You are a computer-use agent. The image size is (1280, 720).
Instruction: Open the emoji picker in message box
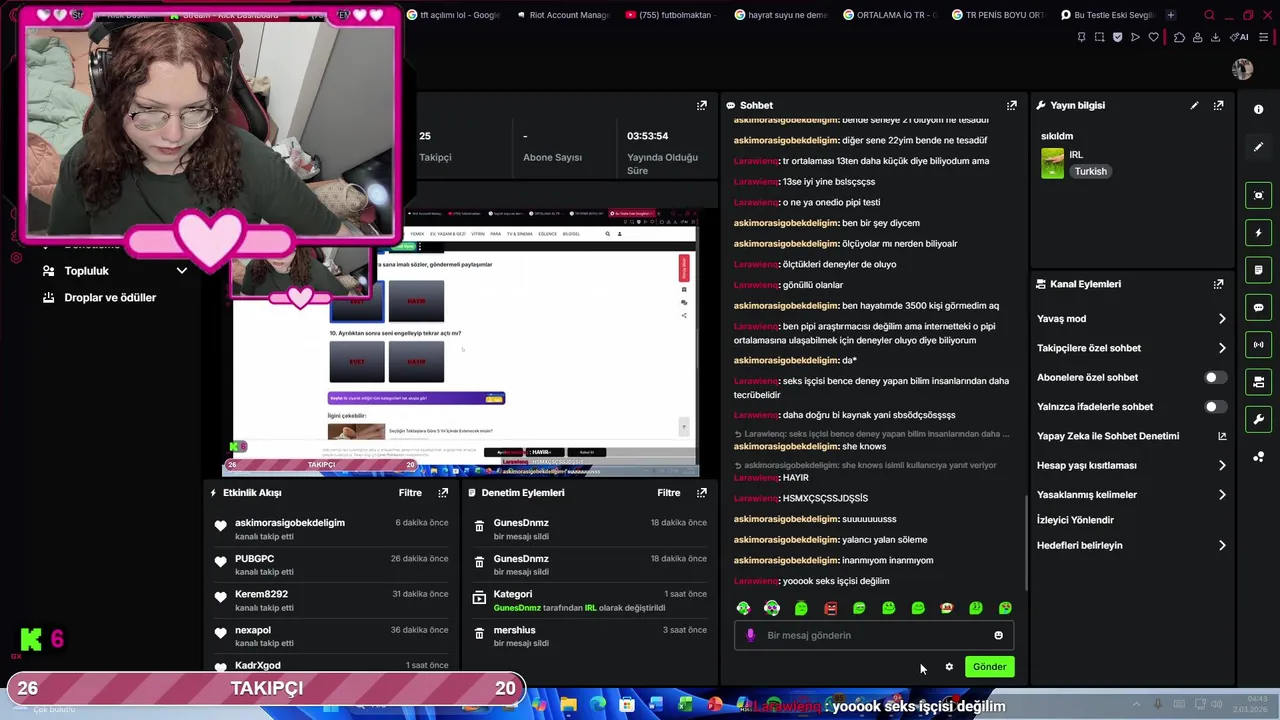tap(998, 635)
